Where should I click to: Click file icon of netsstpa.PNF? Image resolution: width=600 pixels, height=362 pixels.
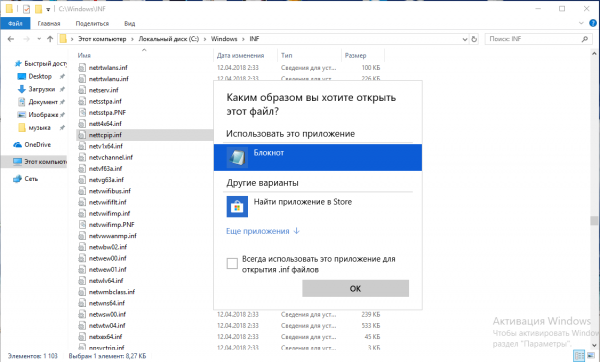[x=82, y=113]
